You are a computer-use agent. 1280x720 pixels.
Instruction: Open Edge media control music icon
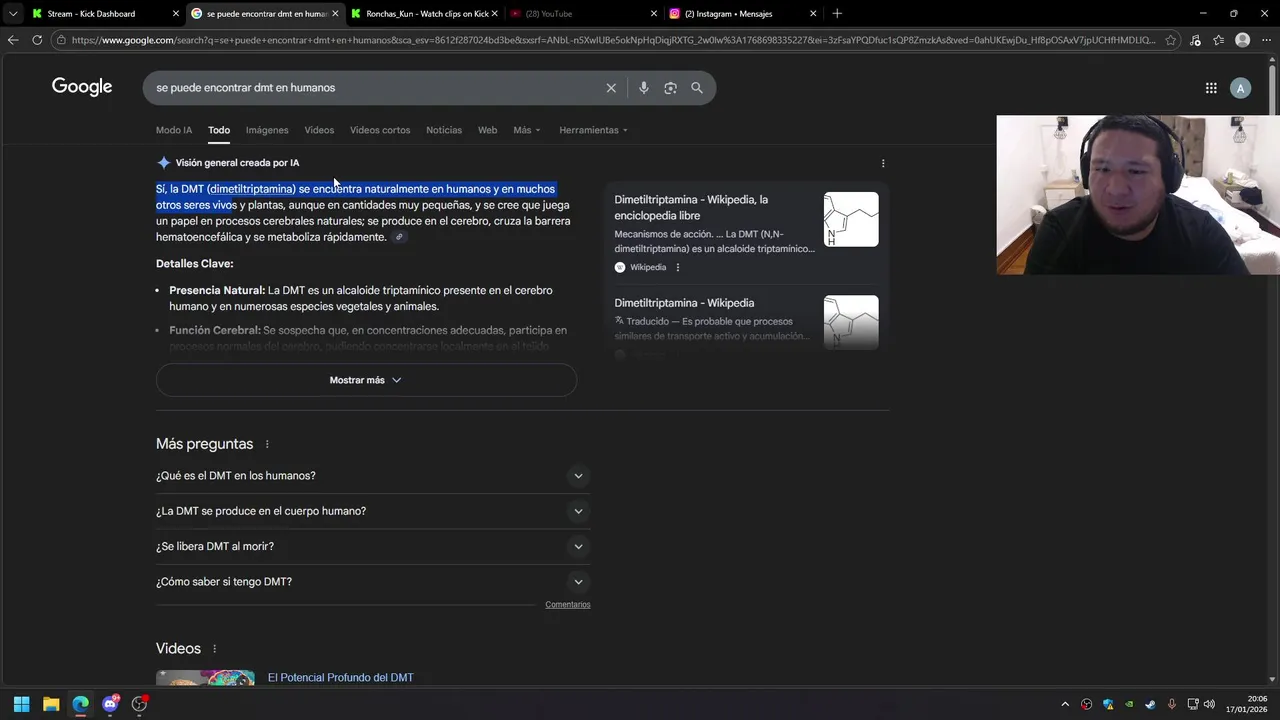(x=1195, y=40)
